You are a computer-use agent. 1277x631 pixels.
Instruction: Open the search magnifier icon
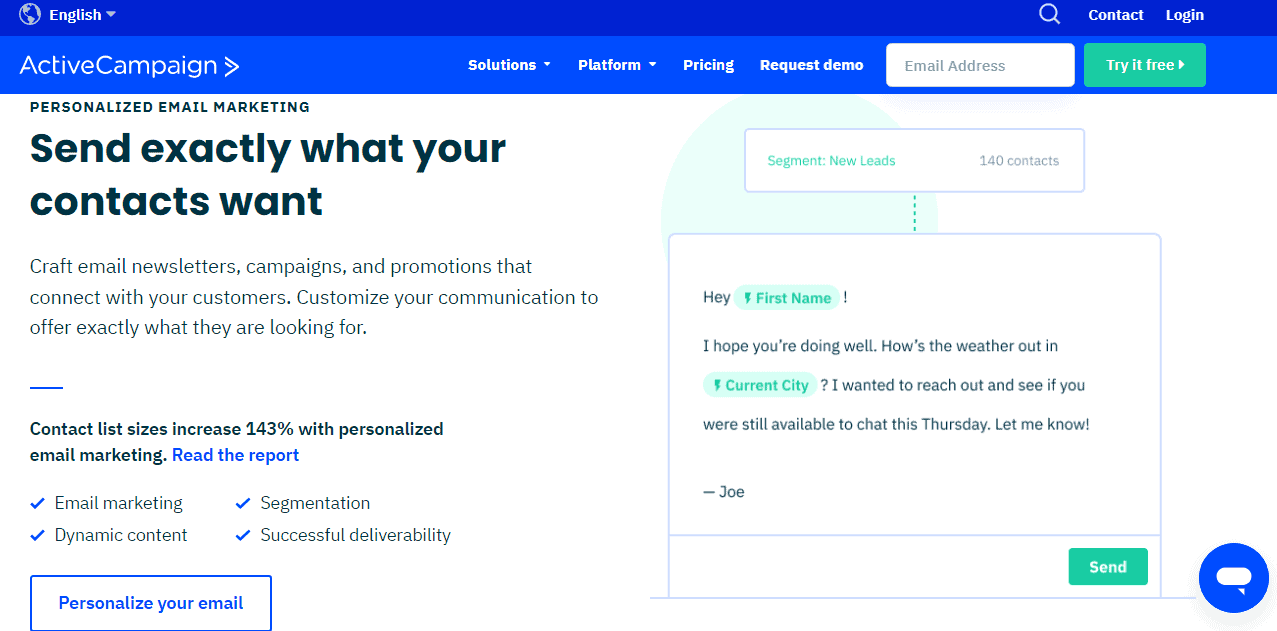1049,14
